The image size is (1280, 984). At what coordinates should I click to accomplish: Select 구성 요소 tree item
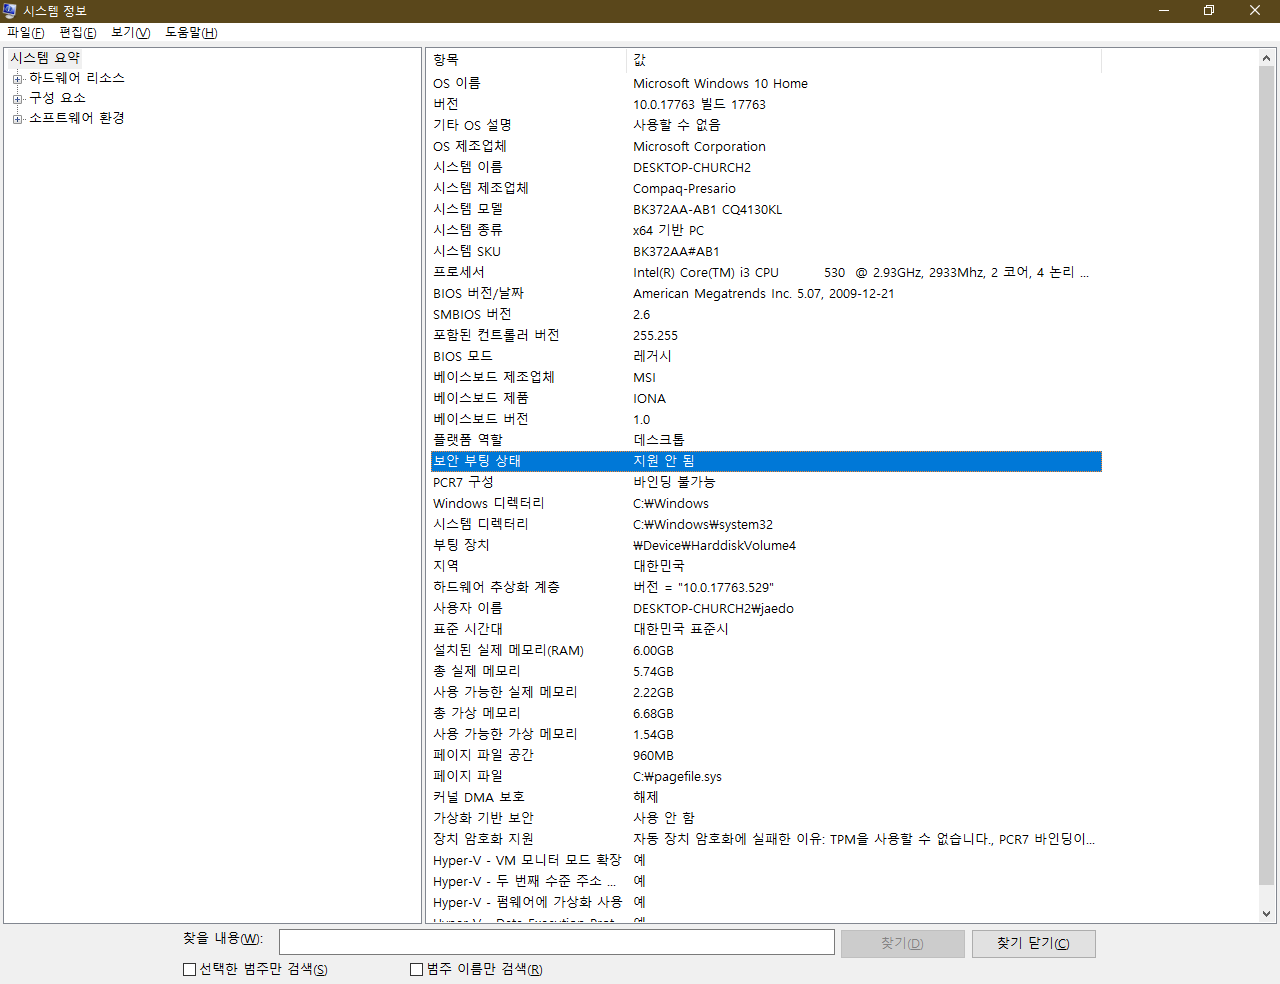point(57,98)
